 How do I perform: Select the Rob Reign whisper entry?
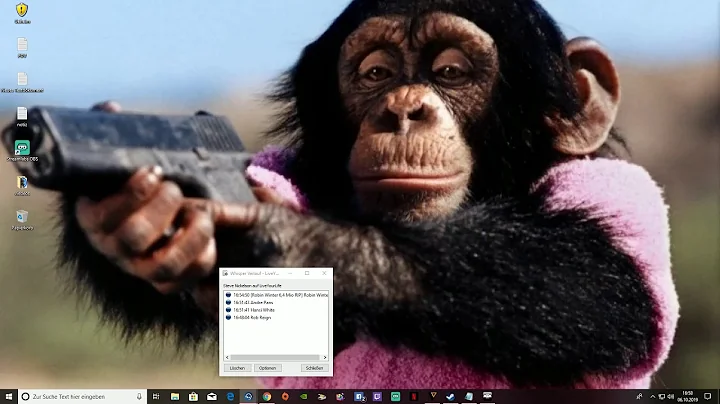coord(248,317)
